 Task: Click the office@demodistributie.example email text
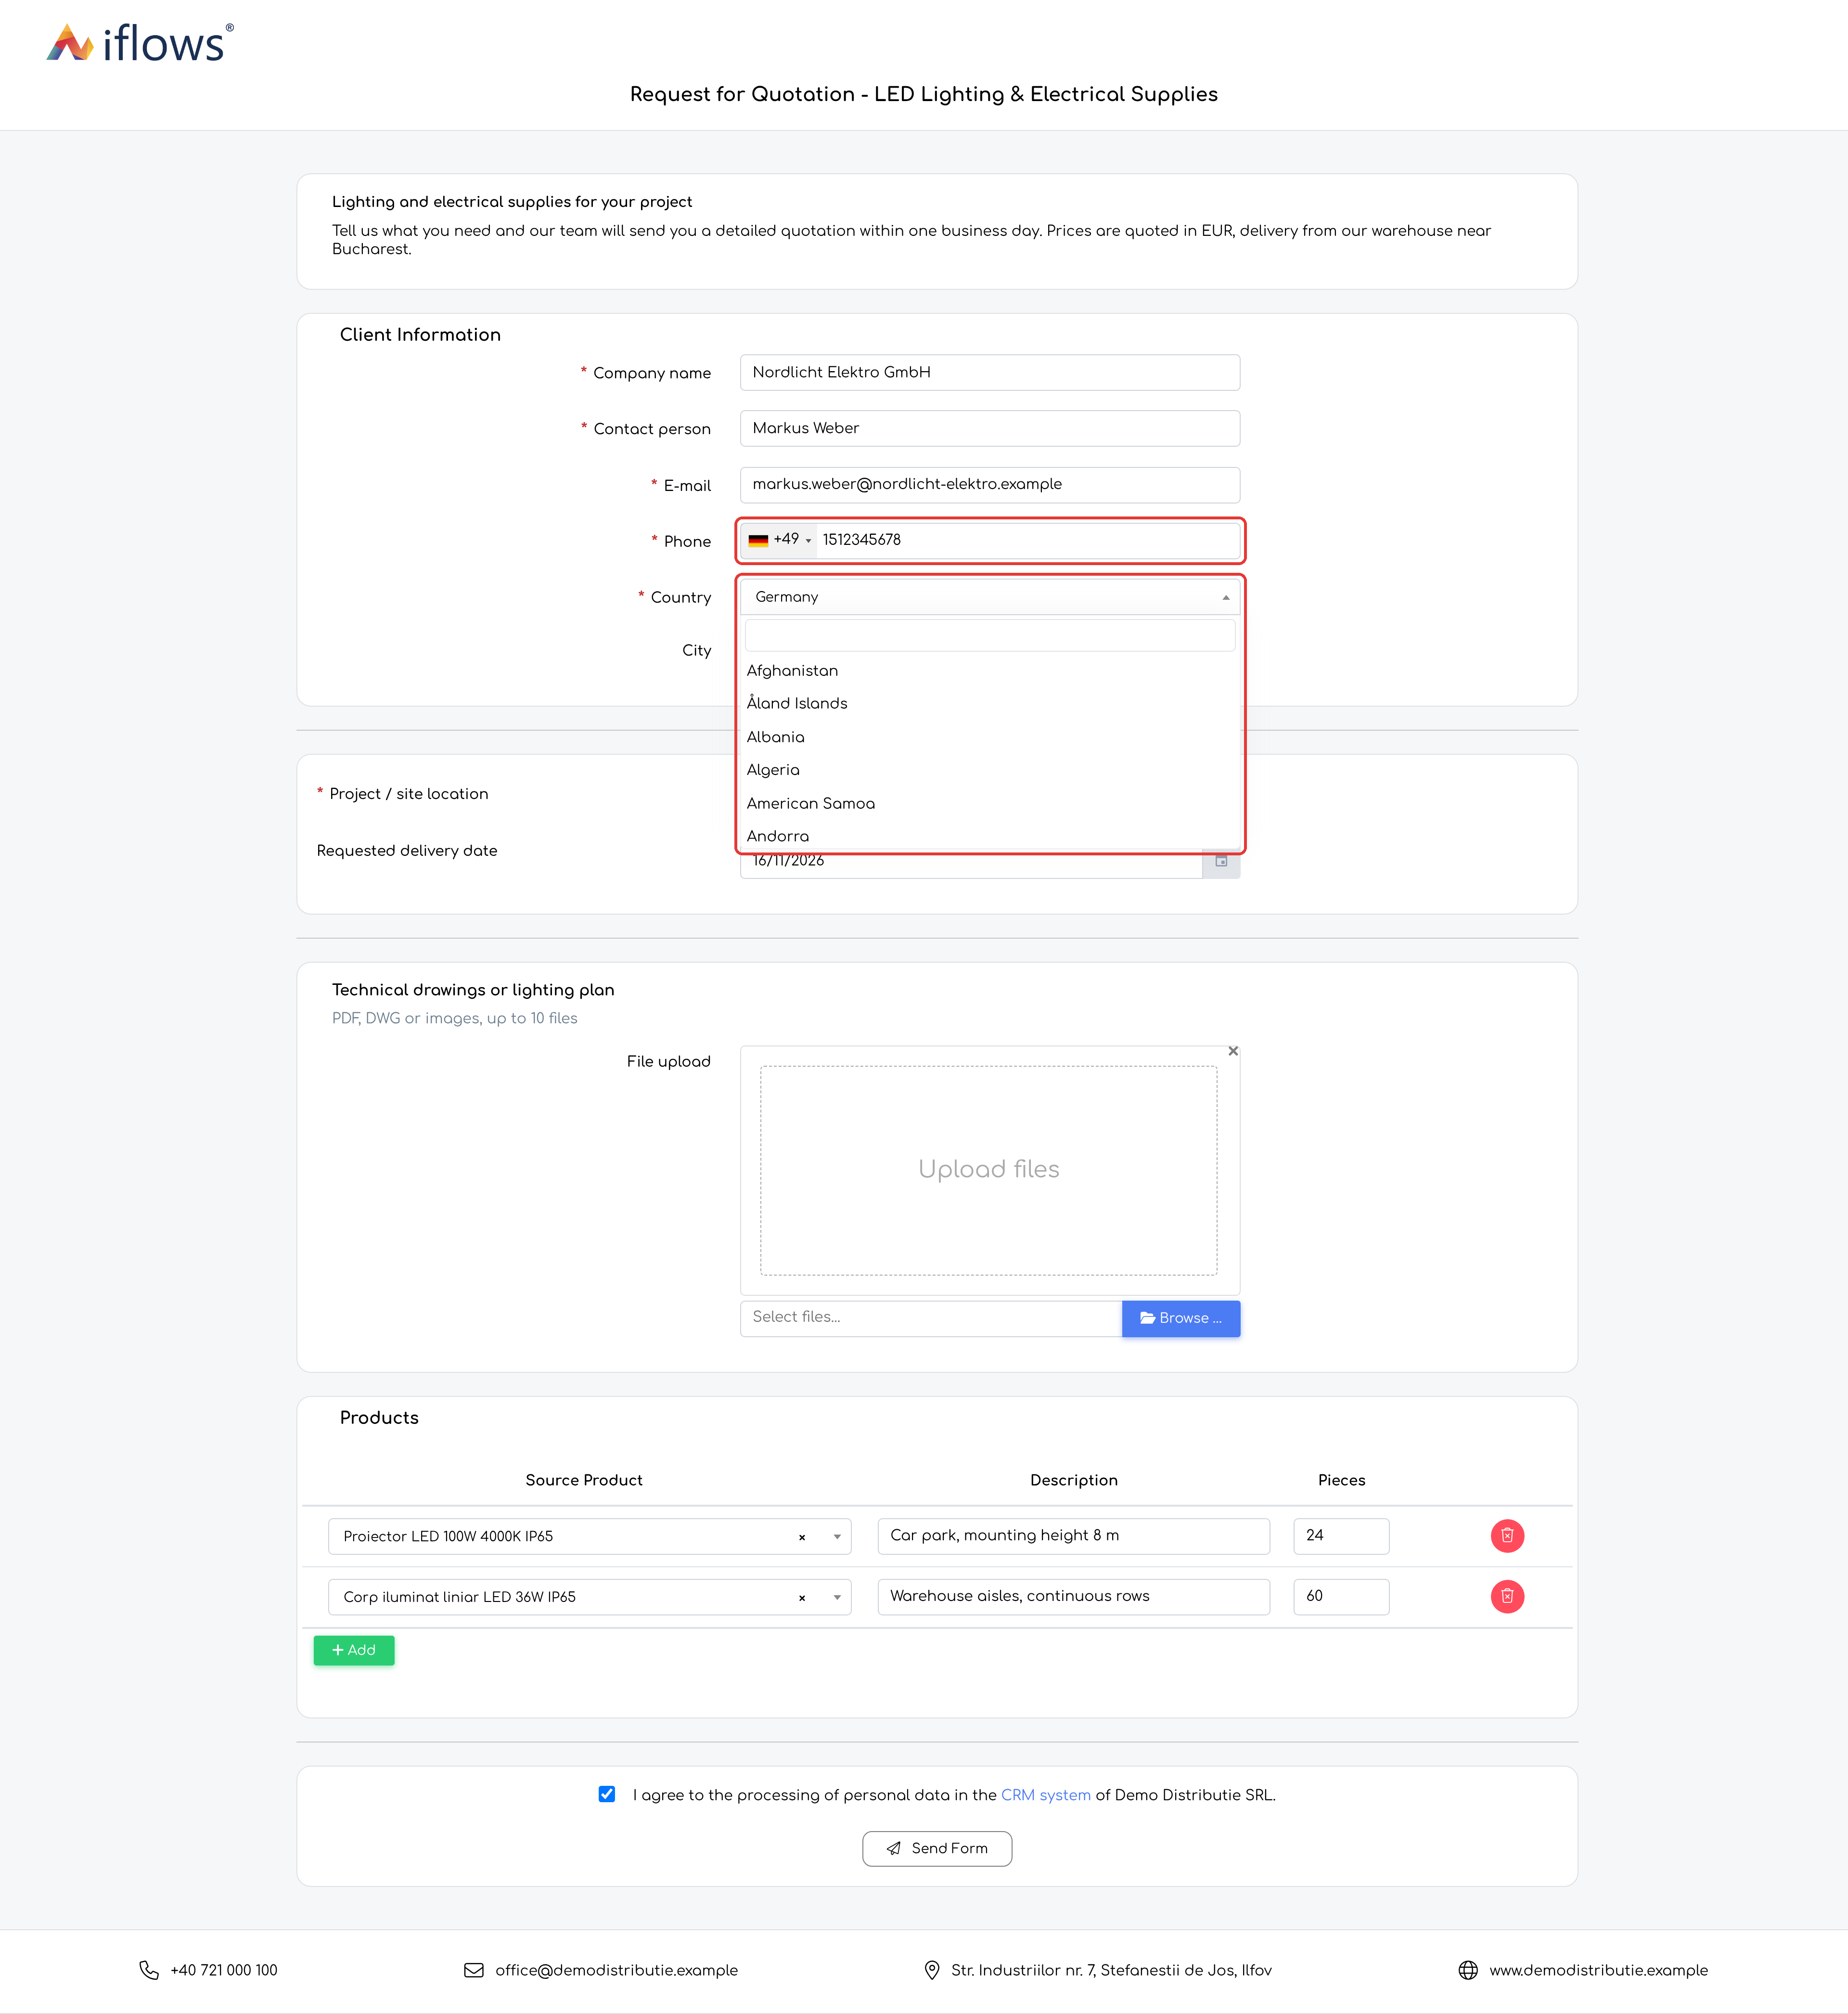pos(616,1970)
